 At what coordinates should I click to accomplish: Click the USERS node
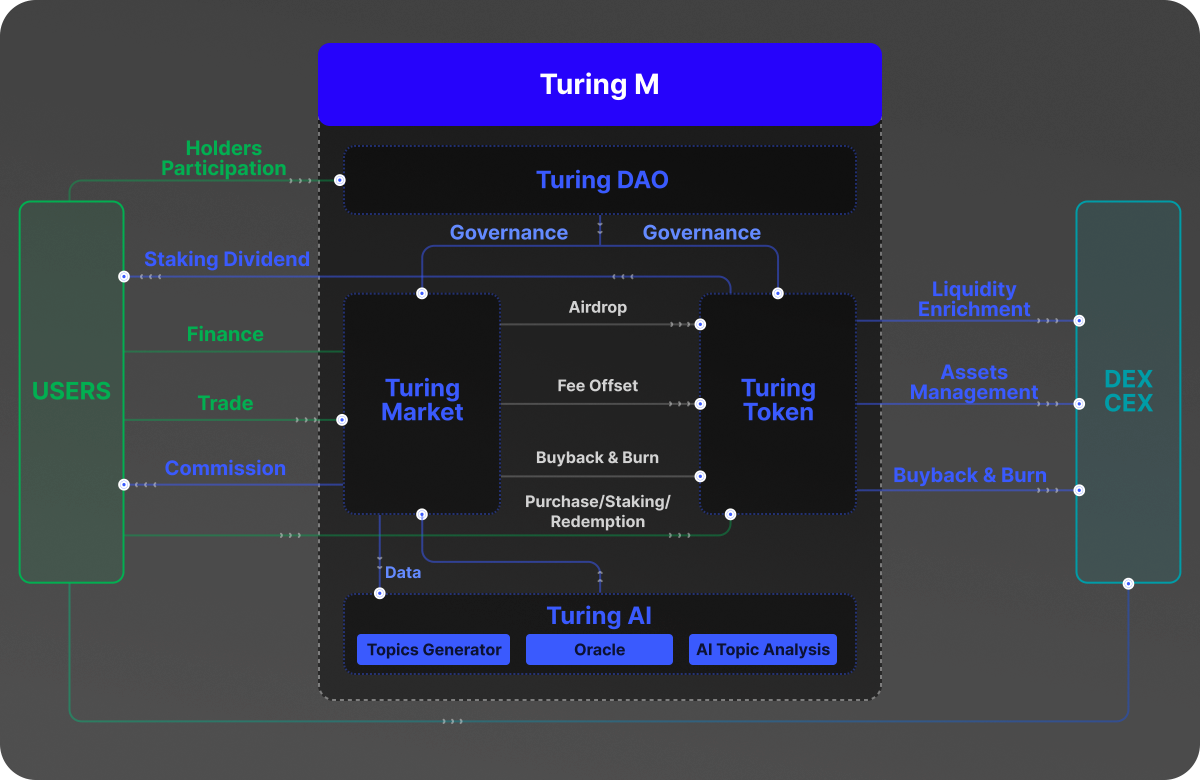pos(71,391)
